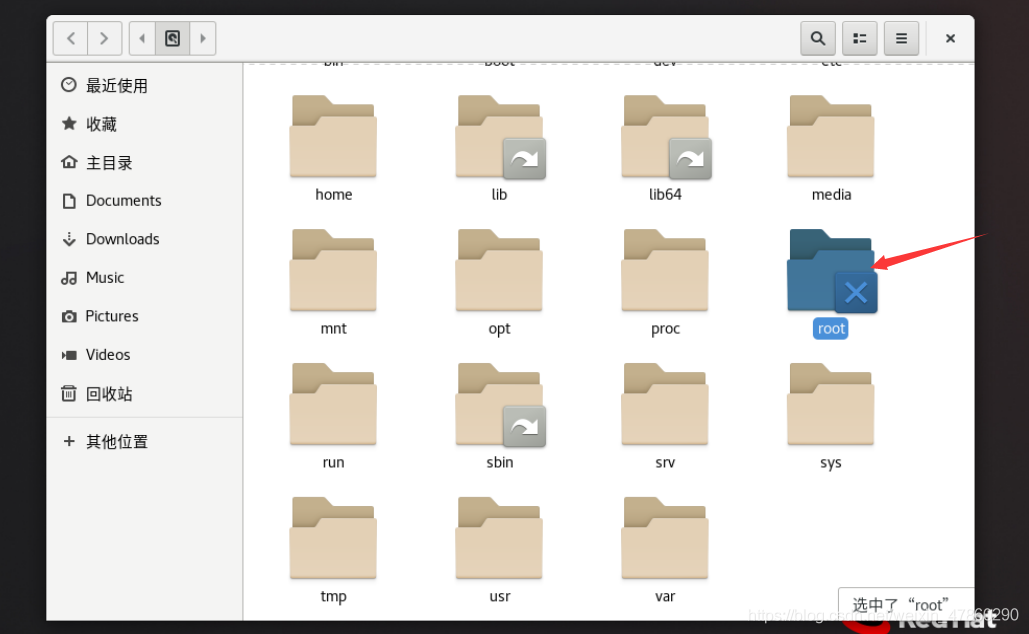The height and width of the screenshot is (634, 1029).
Task: Select the usr folder icon
Action: (x=499, y=538)
